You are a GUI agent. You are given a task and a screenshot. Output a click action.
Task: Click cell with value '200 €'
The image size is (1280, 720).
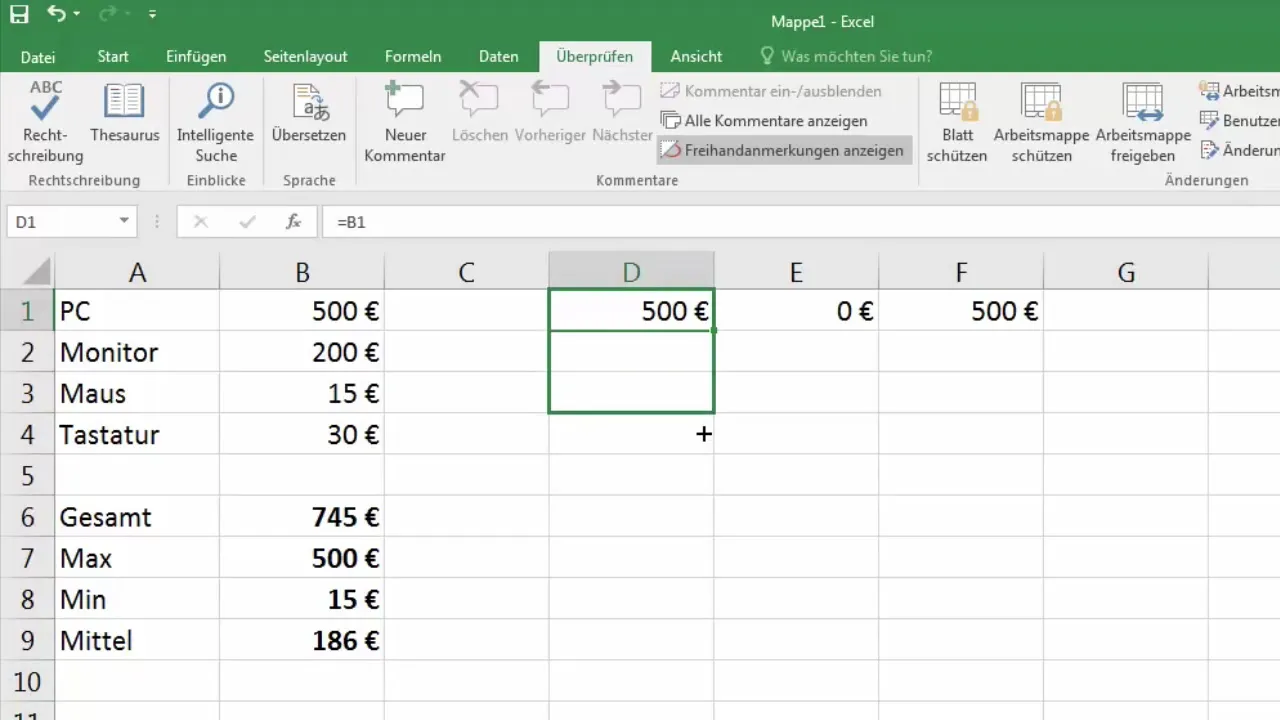[302, 352]
